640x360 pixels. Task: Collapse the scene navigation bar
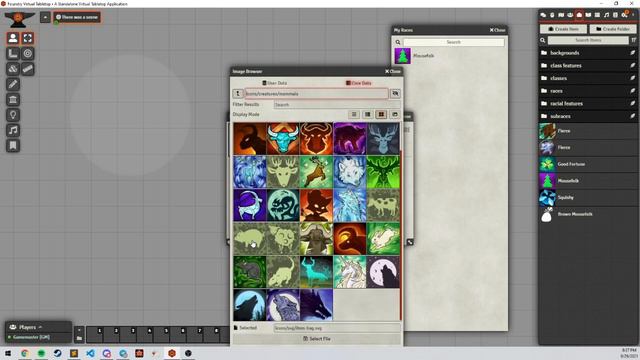click(45, 17)
